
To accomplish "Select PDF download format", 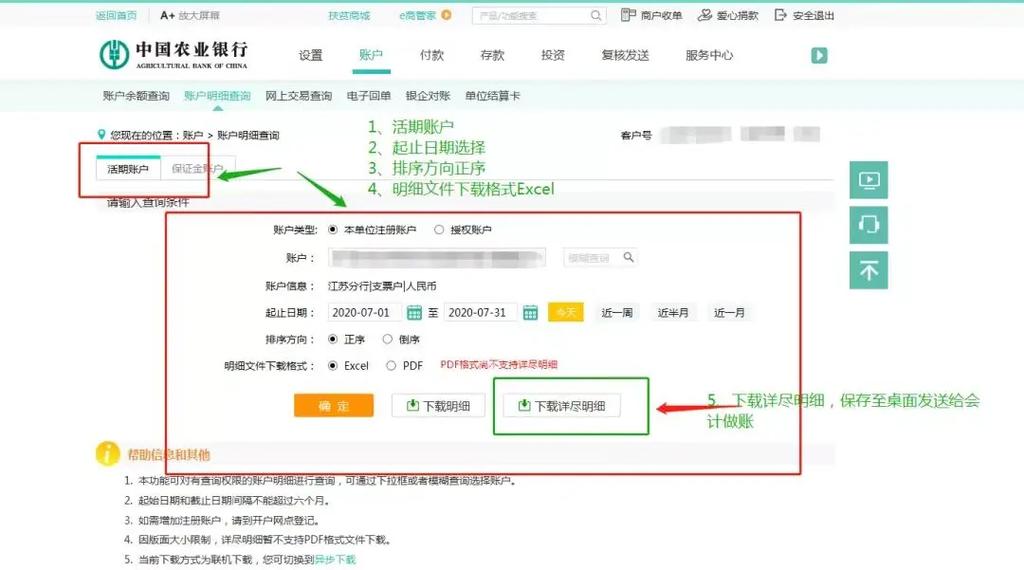I will click(391, 366).
